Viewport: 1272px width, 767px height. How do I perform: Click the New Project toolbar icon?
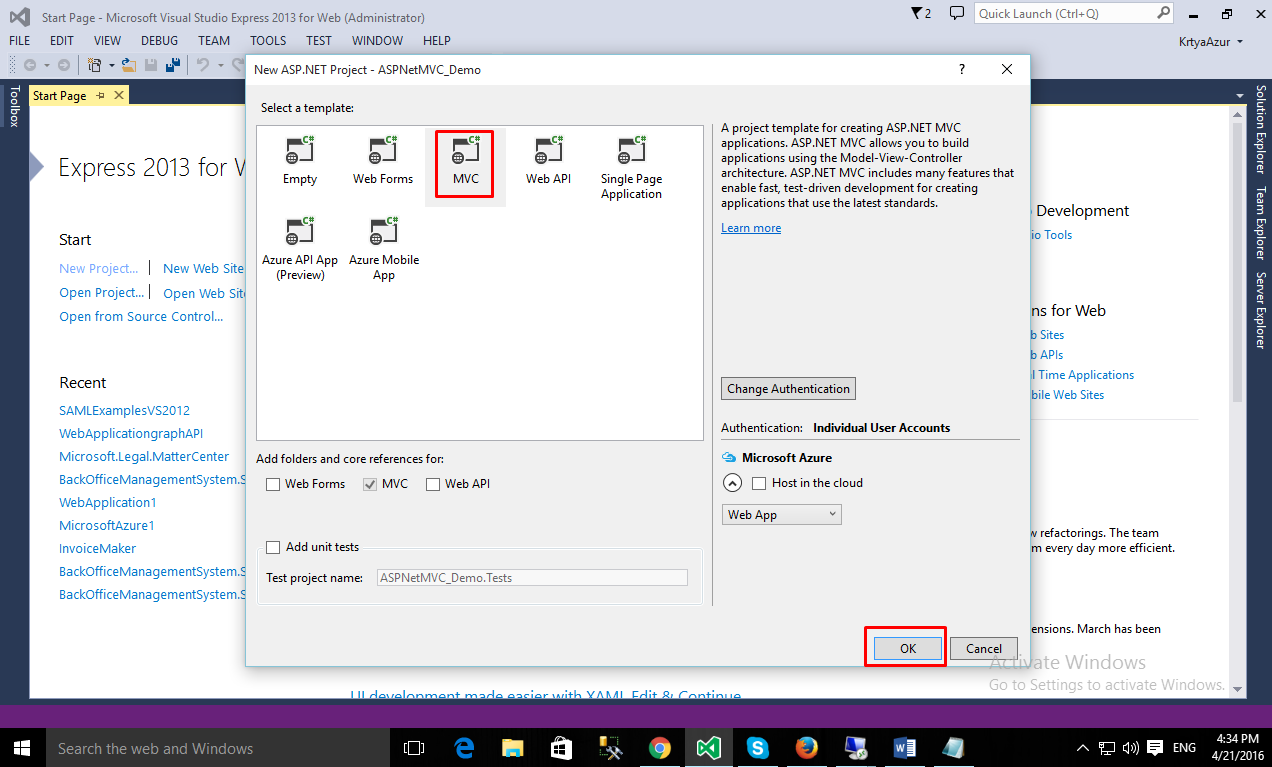tap(95, 65)
